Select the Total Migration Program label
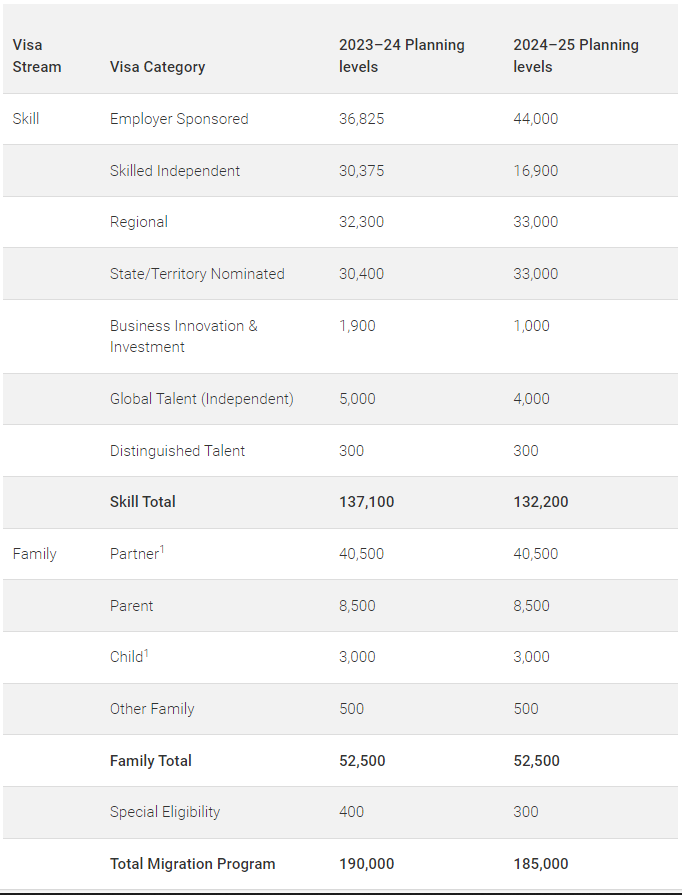 (192, 864)
